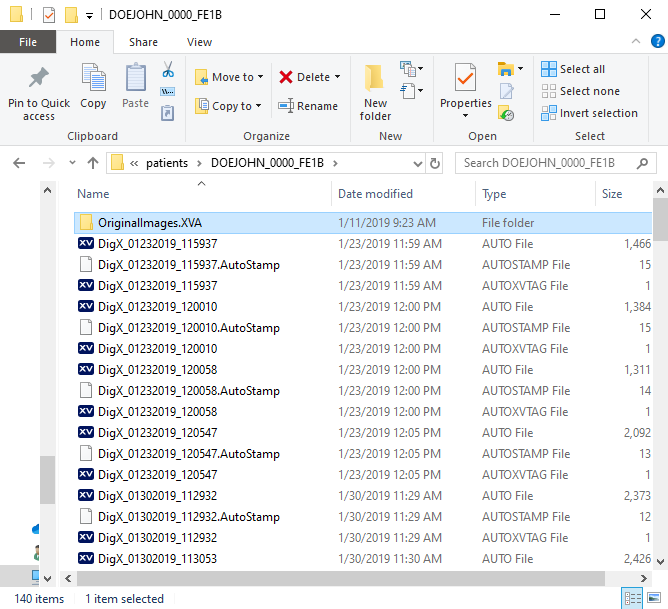This screenshot has height=609, width=668.
Task: Expand the chevron after DOEJOHN_0000_FE1B in path
Action: 335,163
